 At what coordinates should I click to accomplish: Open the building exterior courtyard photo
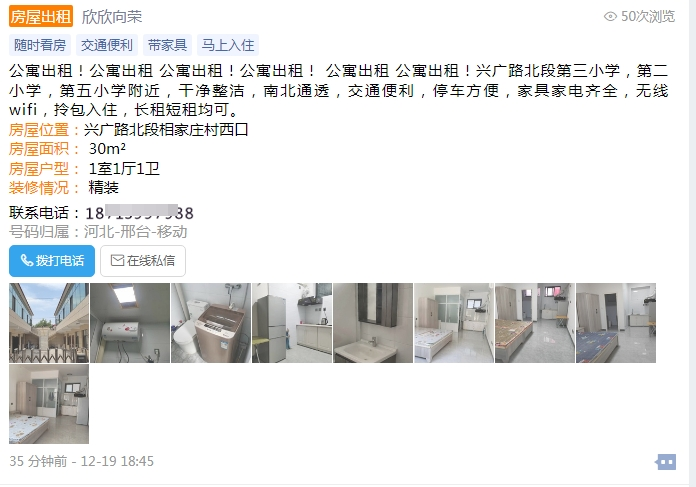[49, 323]
